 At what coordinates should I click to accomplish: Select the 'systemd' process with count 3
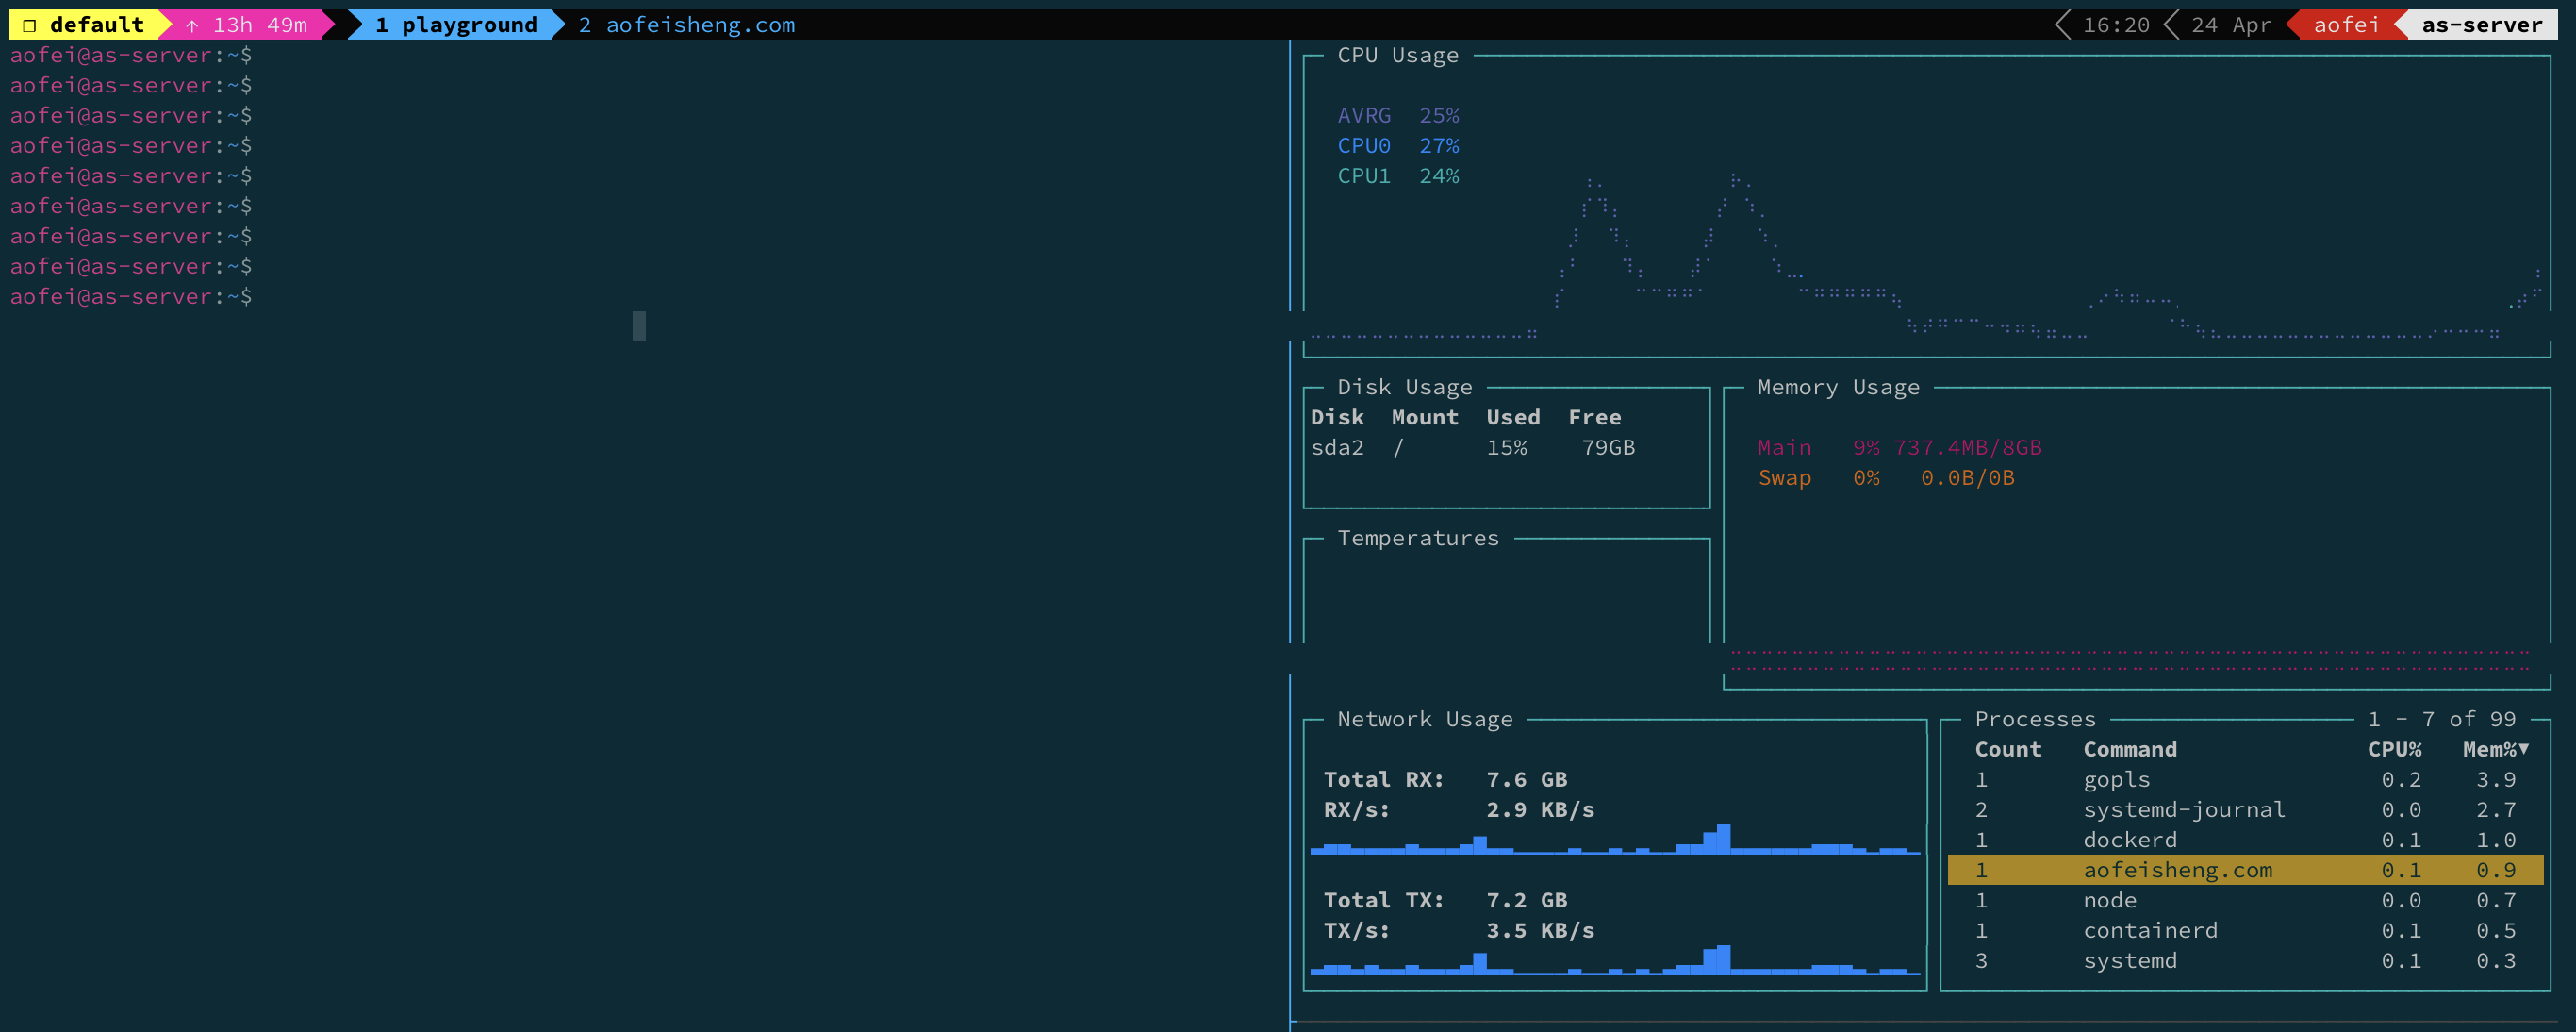[x=2245, y=961]
